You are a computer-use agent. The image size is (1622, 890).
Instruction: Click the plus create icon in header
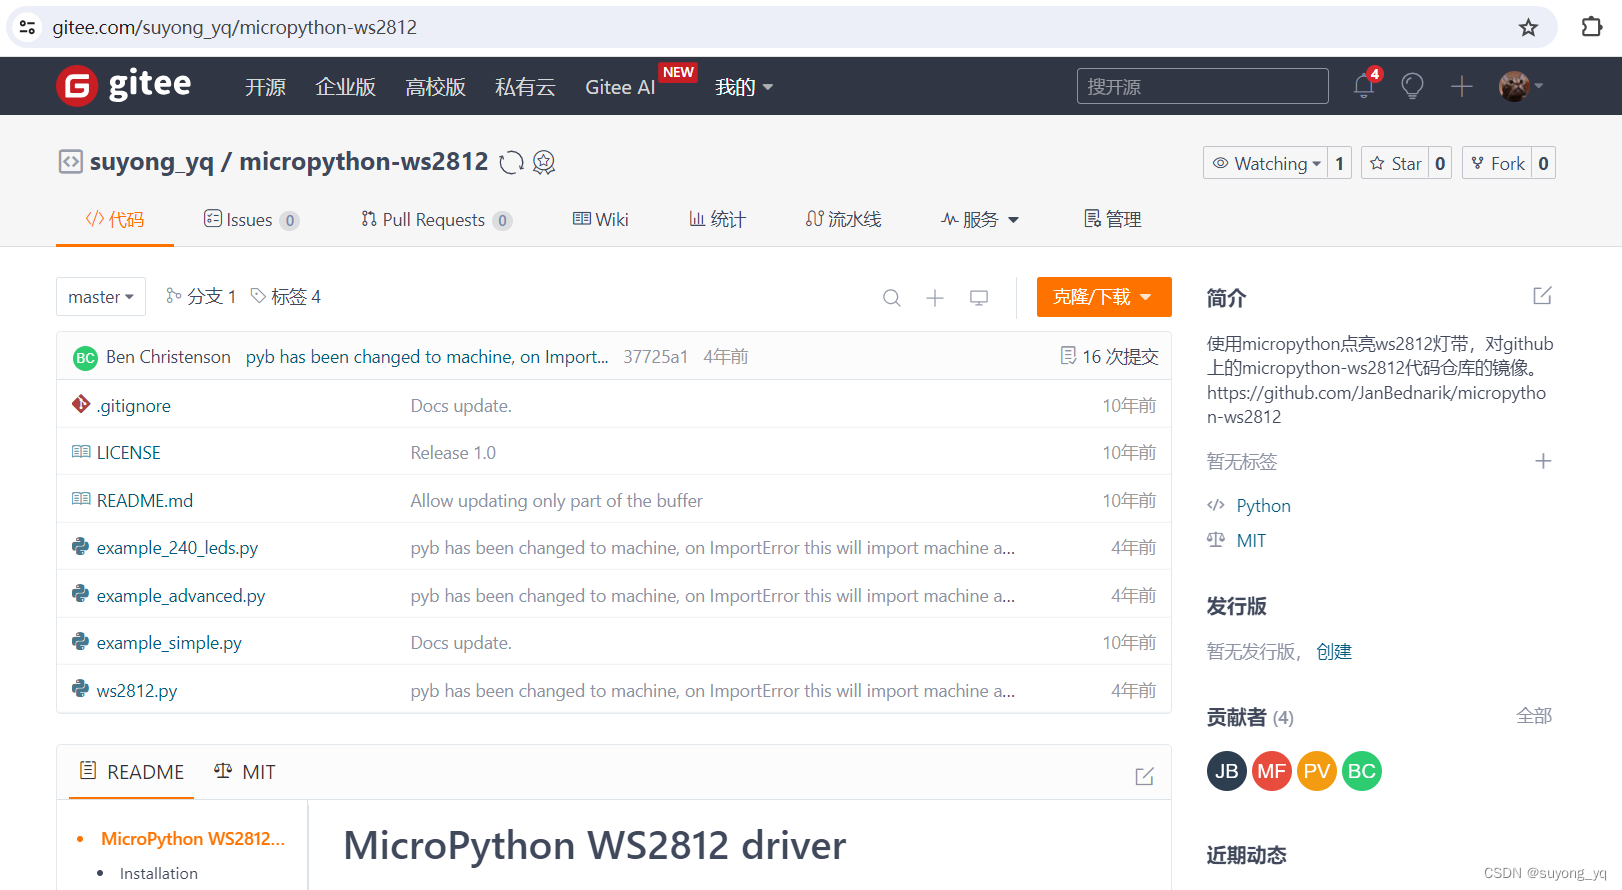1461,86
